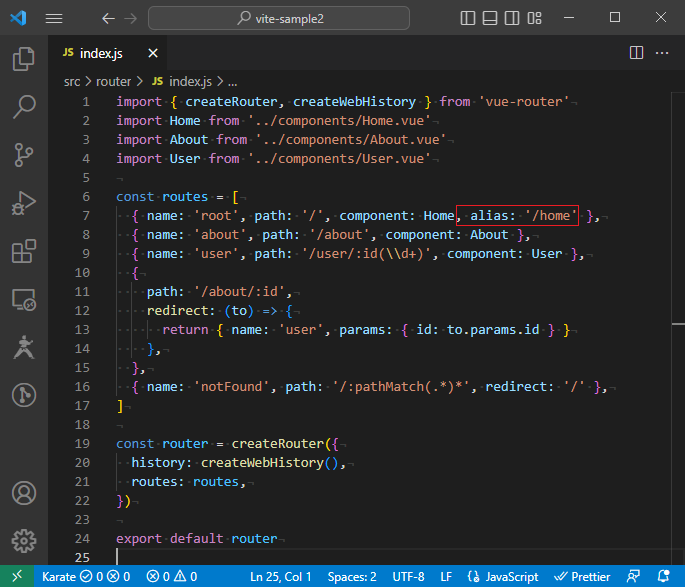Go forward with the right arrow
The image size is (685, 587).
point(130,18)
